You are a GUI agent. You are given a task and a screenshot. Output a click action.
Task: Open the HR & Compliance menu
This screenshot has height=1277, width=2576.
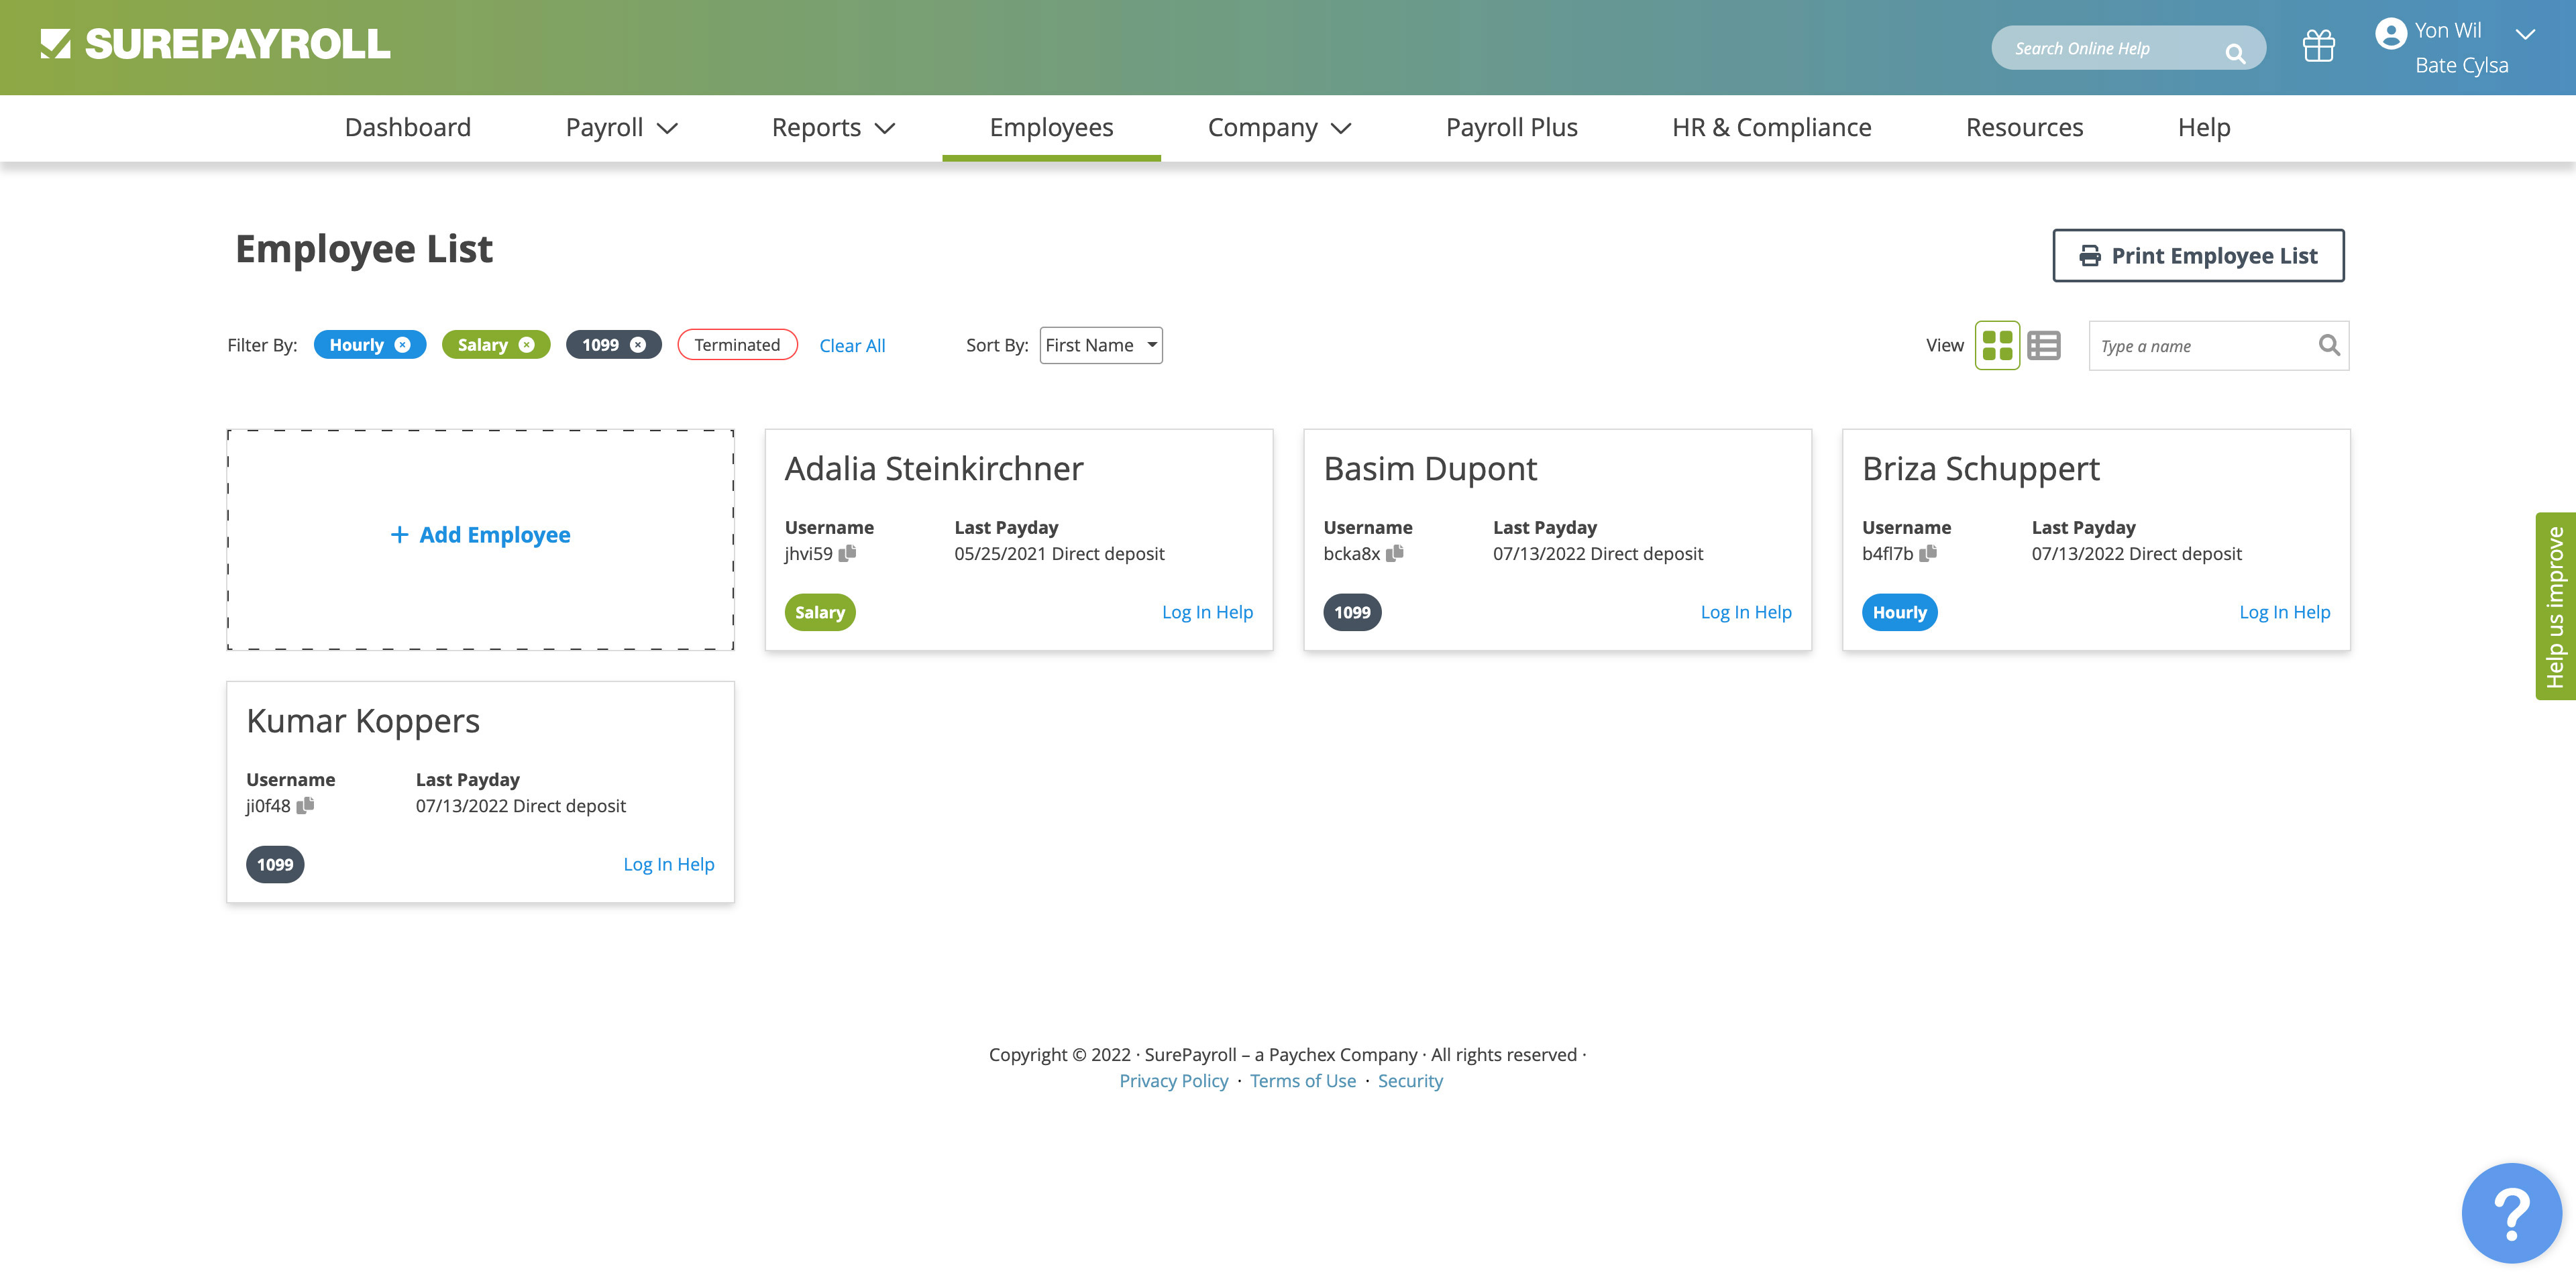point(1771,127)
